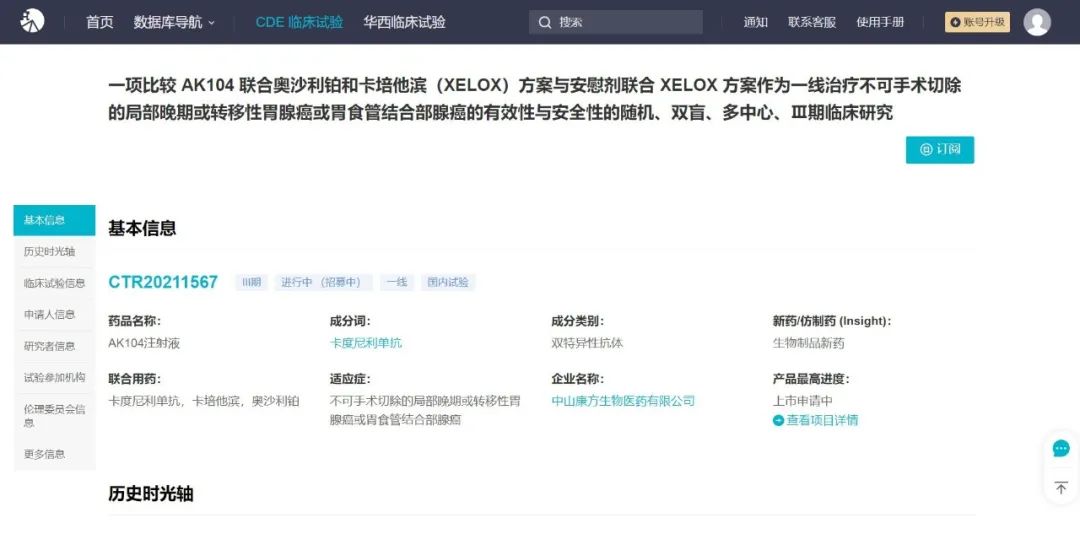Viewport: 1080px width, 534px height.
Task: Click the site logo icon
Action: [32, 21]
